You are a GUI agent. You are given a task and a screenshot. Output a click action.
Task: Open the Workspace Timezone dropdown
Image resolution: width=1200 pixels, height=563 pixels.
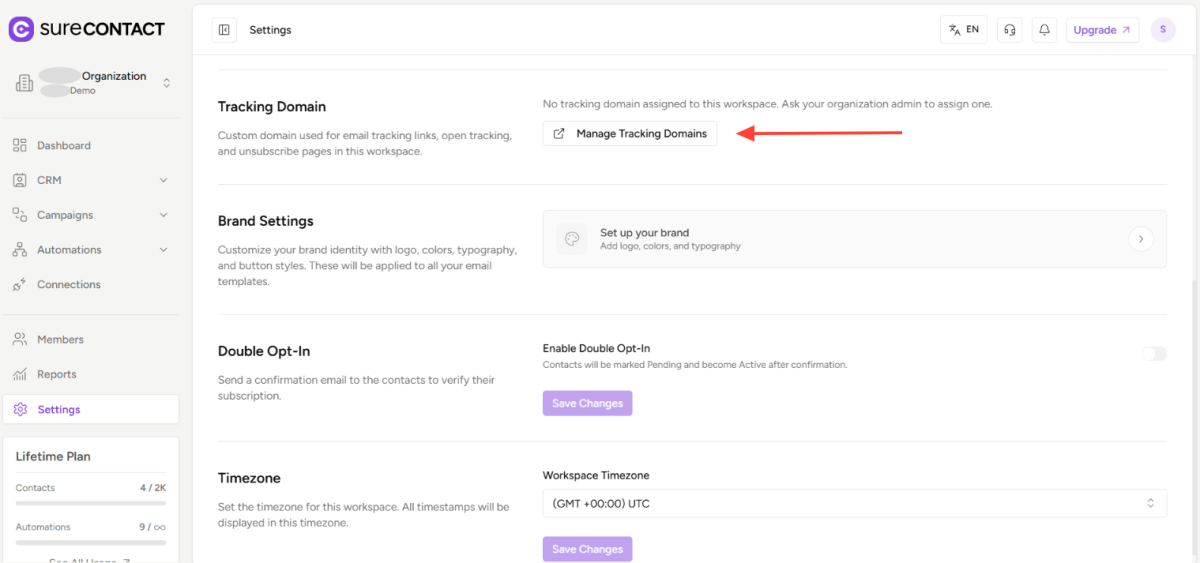(x=854, y=503)
